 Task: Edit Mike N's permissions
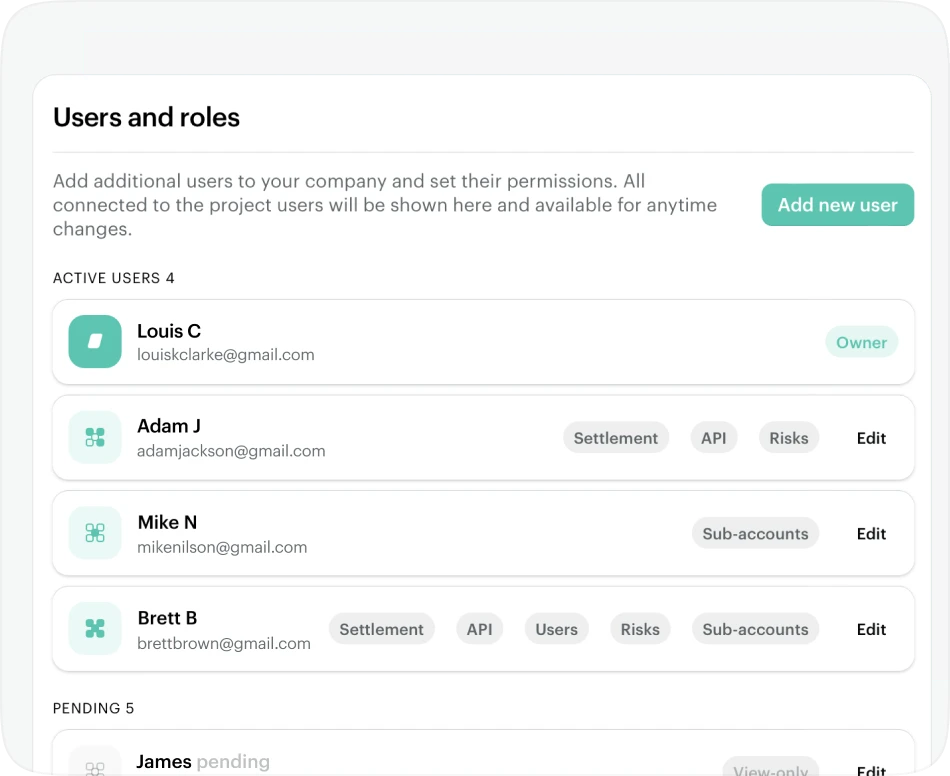[x=871, y=534]
